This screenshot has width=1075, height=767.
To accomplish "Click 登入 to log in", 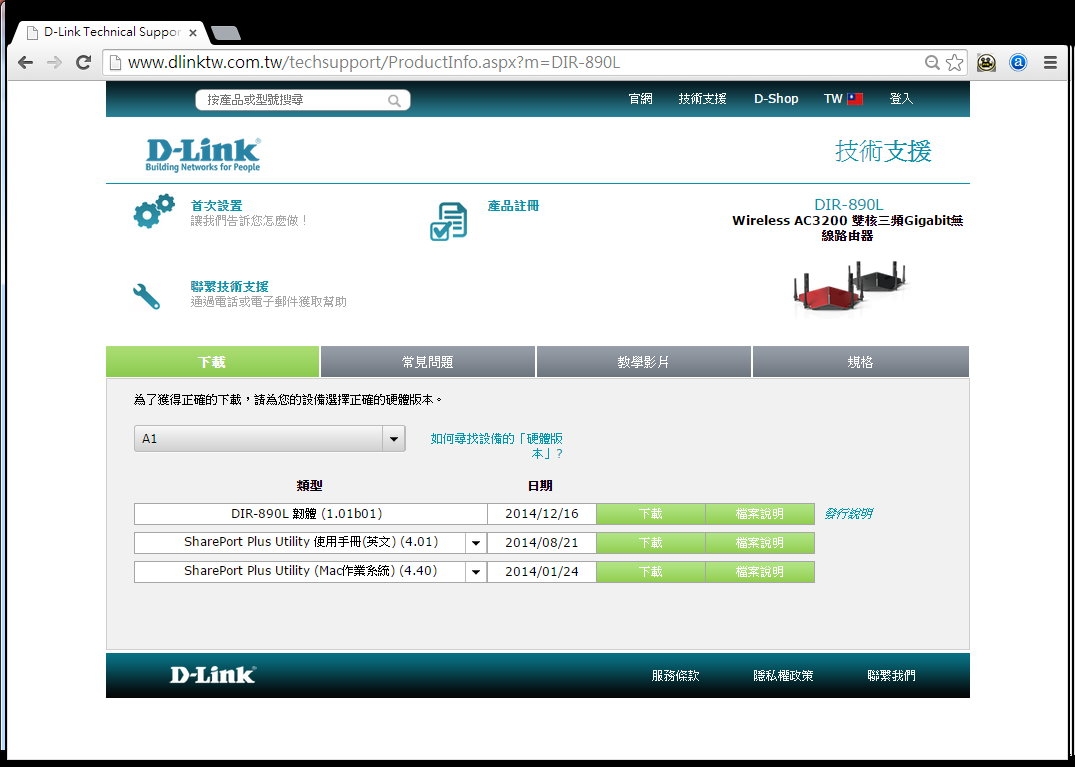I will pyautogui.click(x=901, y=99).
